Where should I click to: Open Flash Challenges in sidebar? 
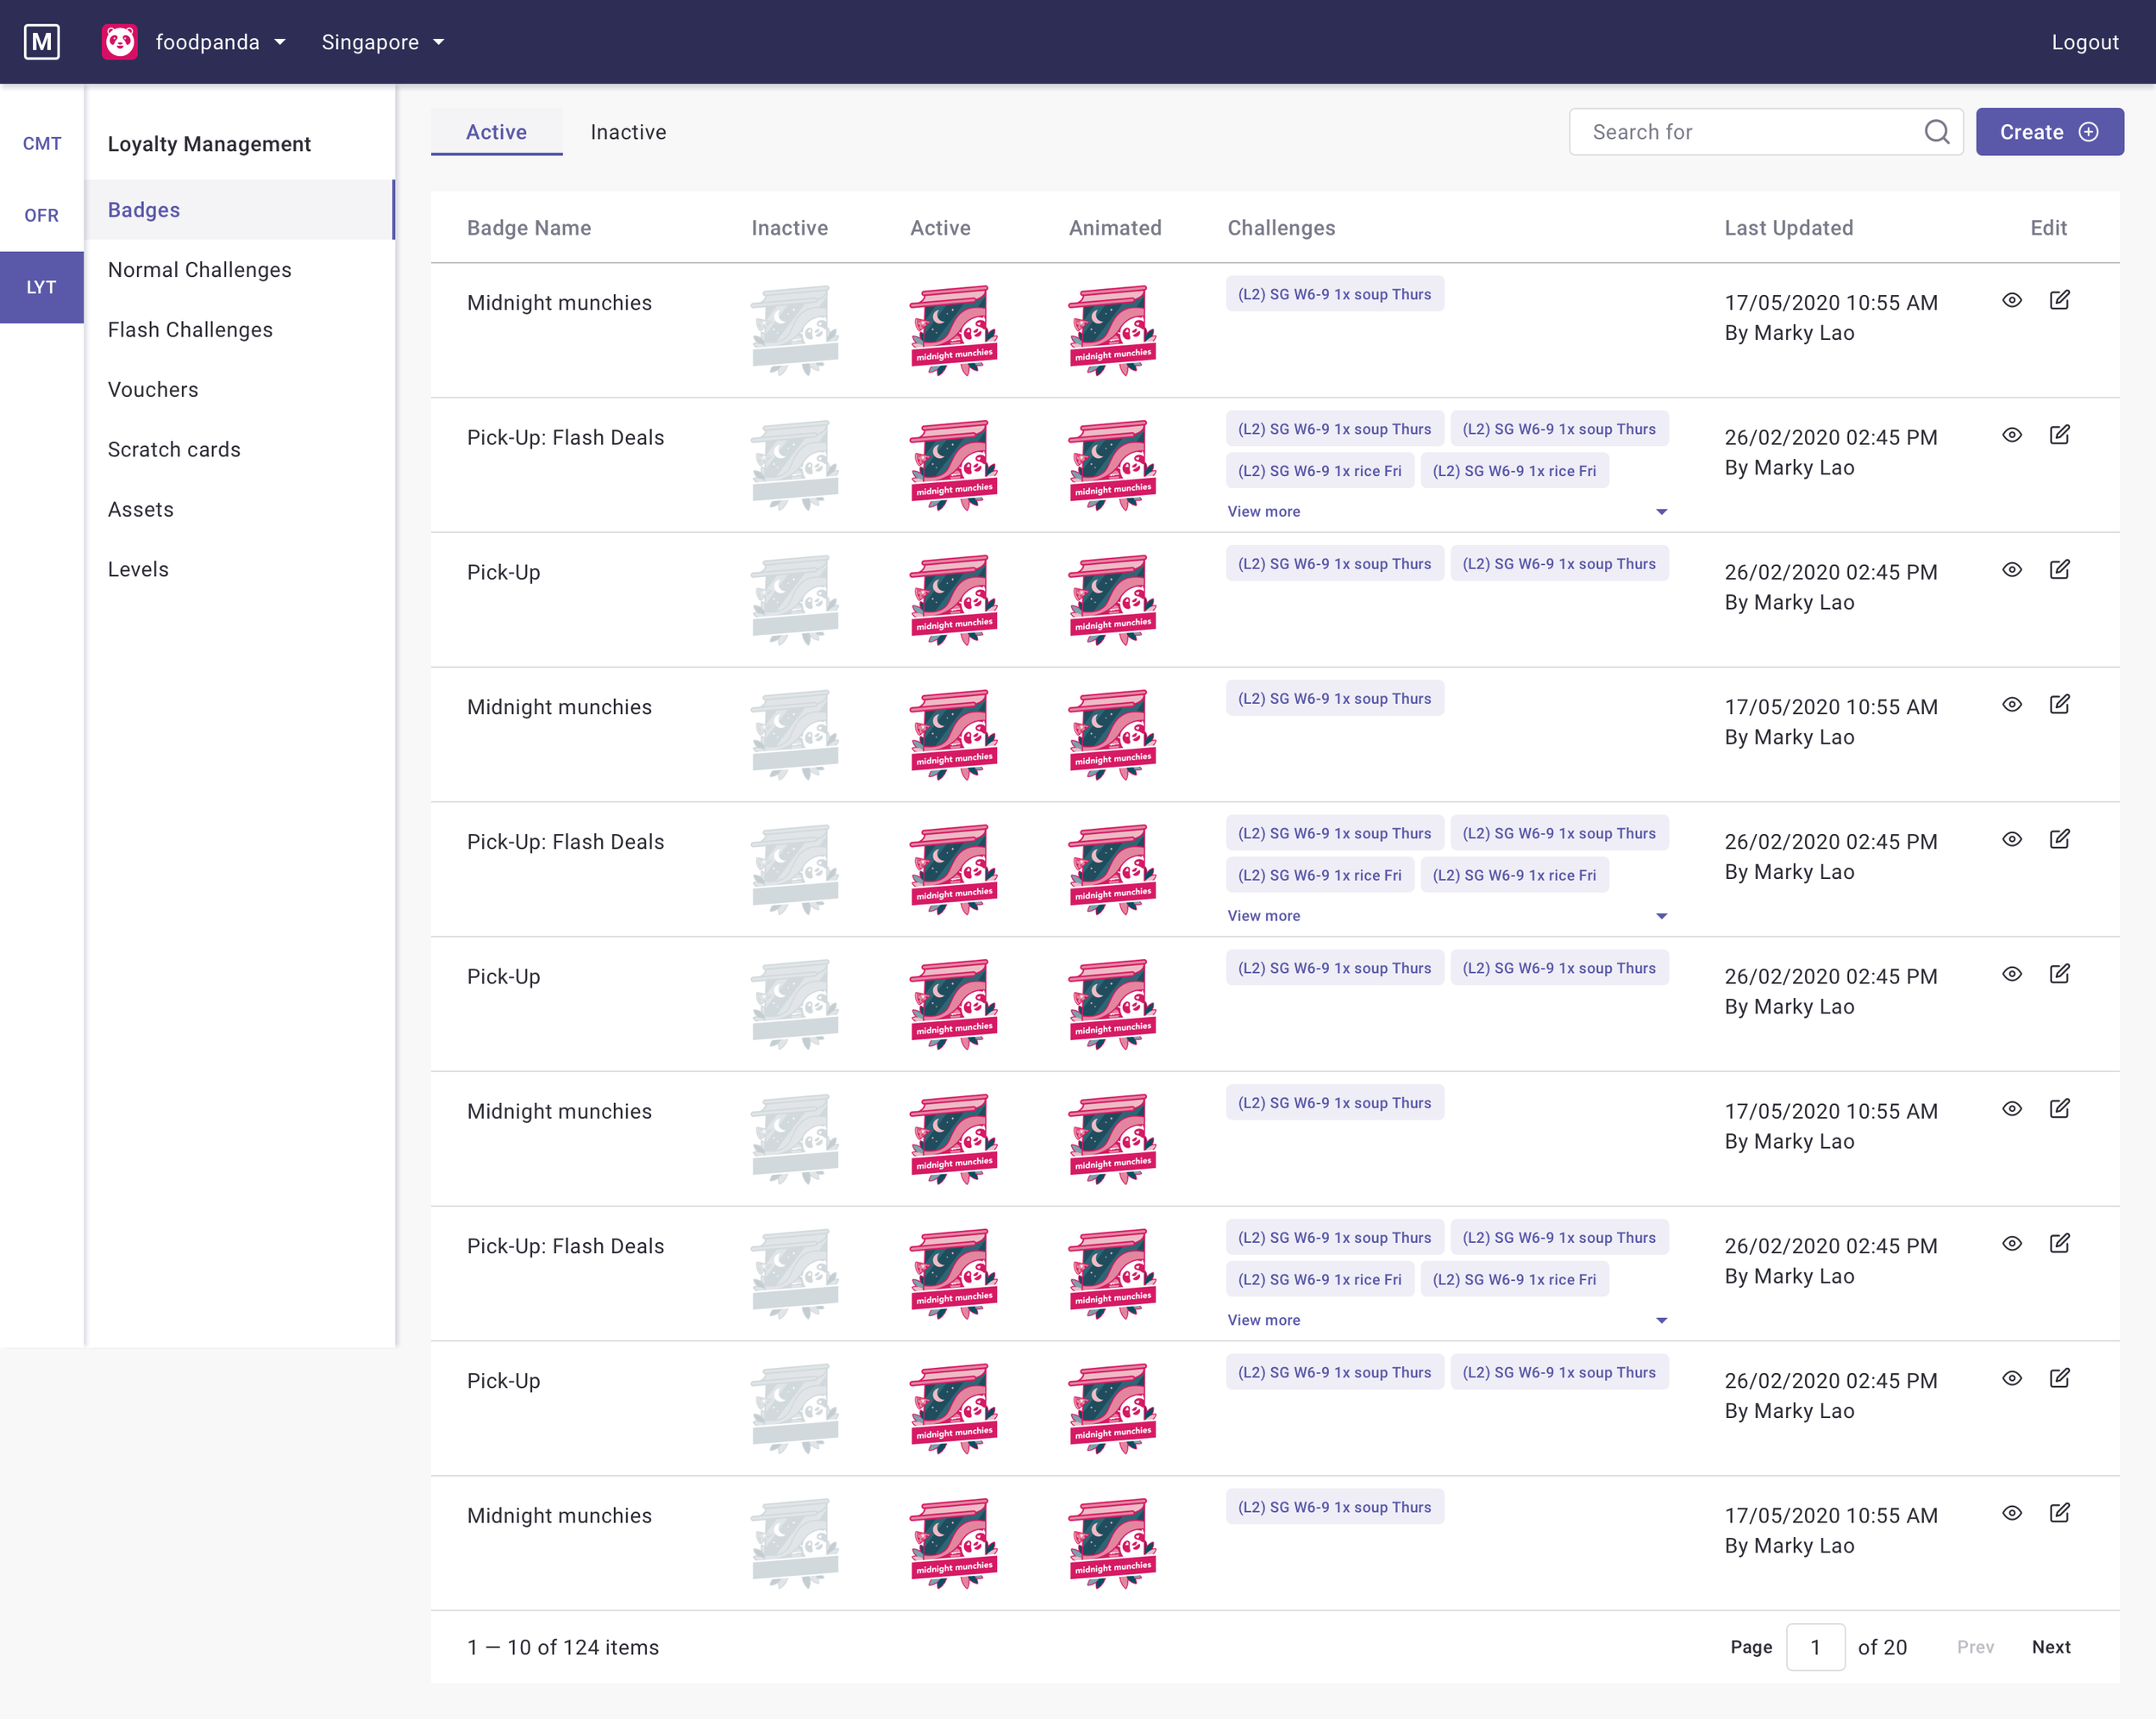[x=190, y=330]
